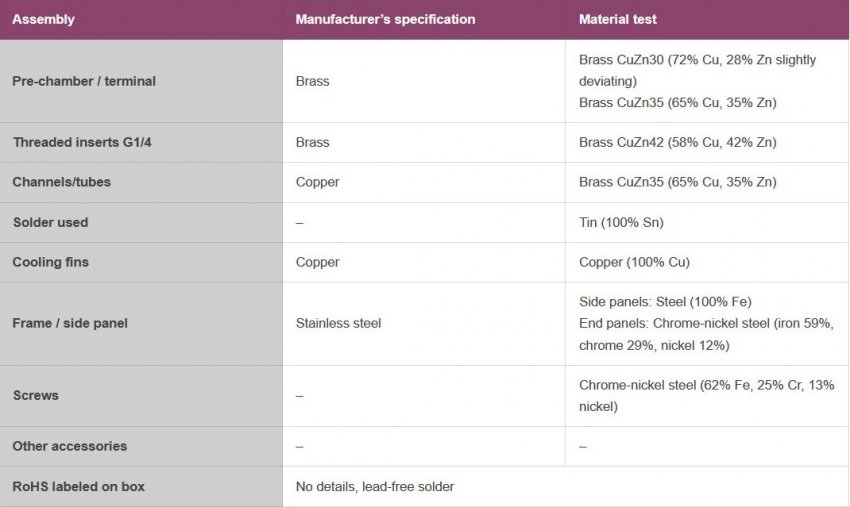Click the Side panels: Steel (100% Fe) text
Image resolution: width=850 pixels, height=507 pixels.
[665, 301]
